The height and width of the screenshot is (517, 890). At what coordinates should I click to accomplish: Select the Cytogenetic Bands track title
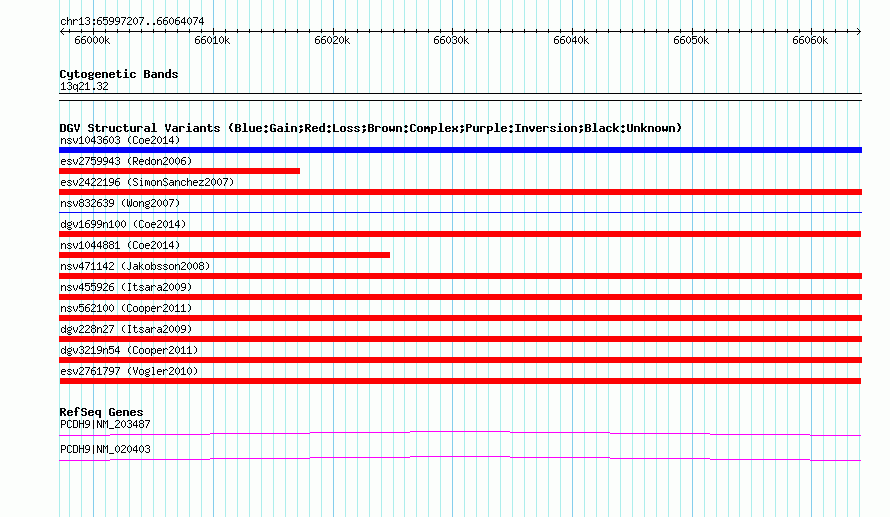[119, 74]
